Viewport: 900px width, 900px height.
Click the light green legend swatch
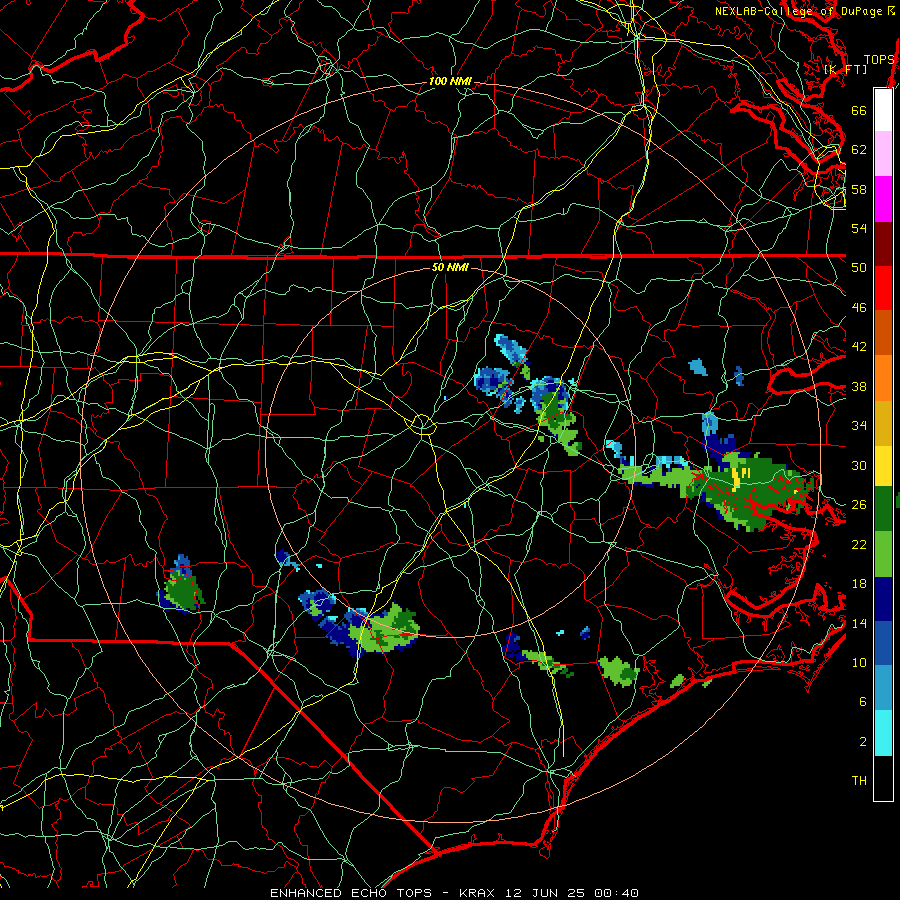coord(883,554)
